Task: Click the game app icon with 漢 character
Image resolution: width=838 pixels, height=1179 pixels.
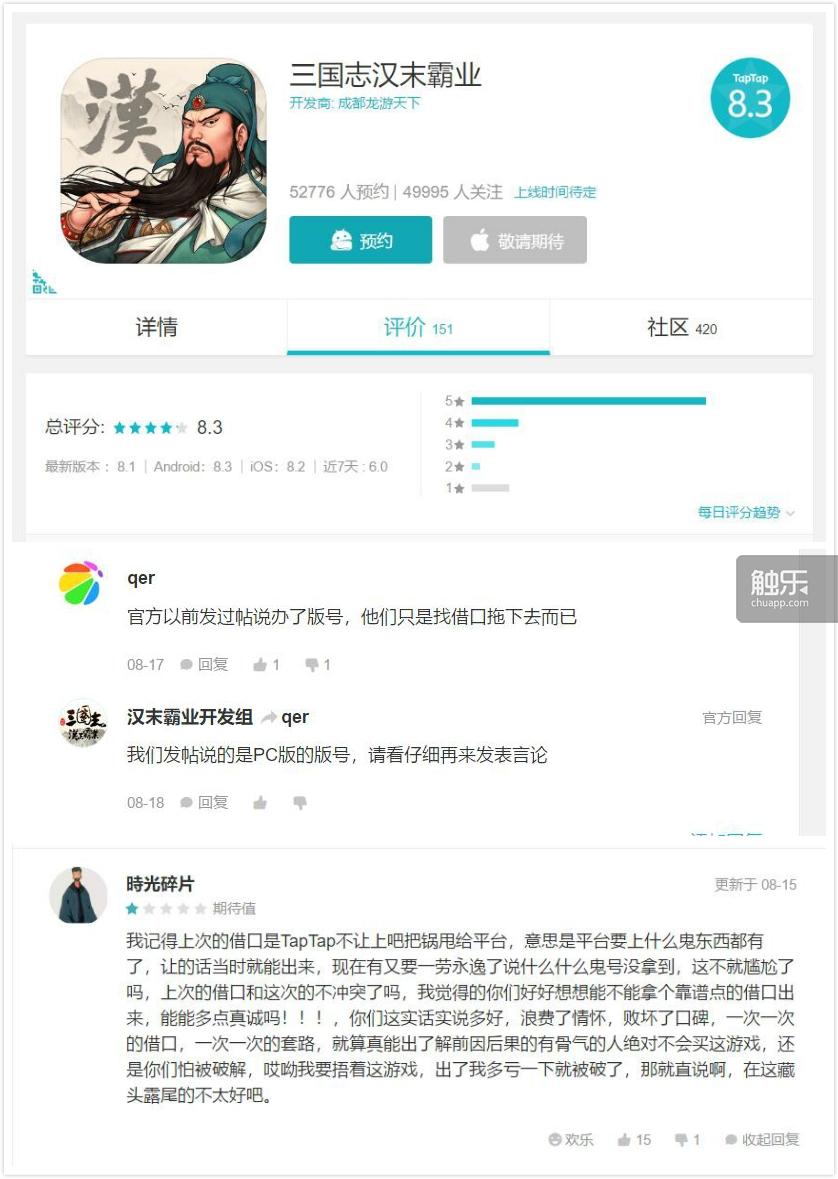Action: coord(163,162)
